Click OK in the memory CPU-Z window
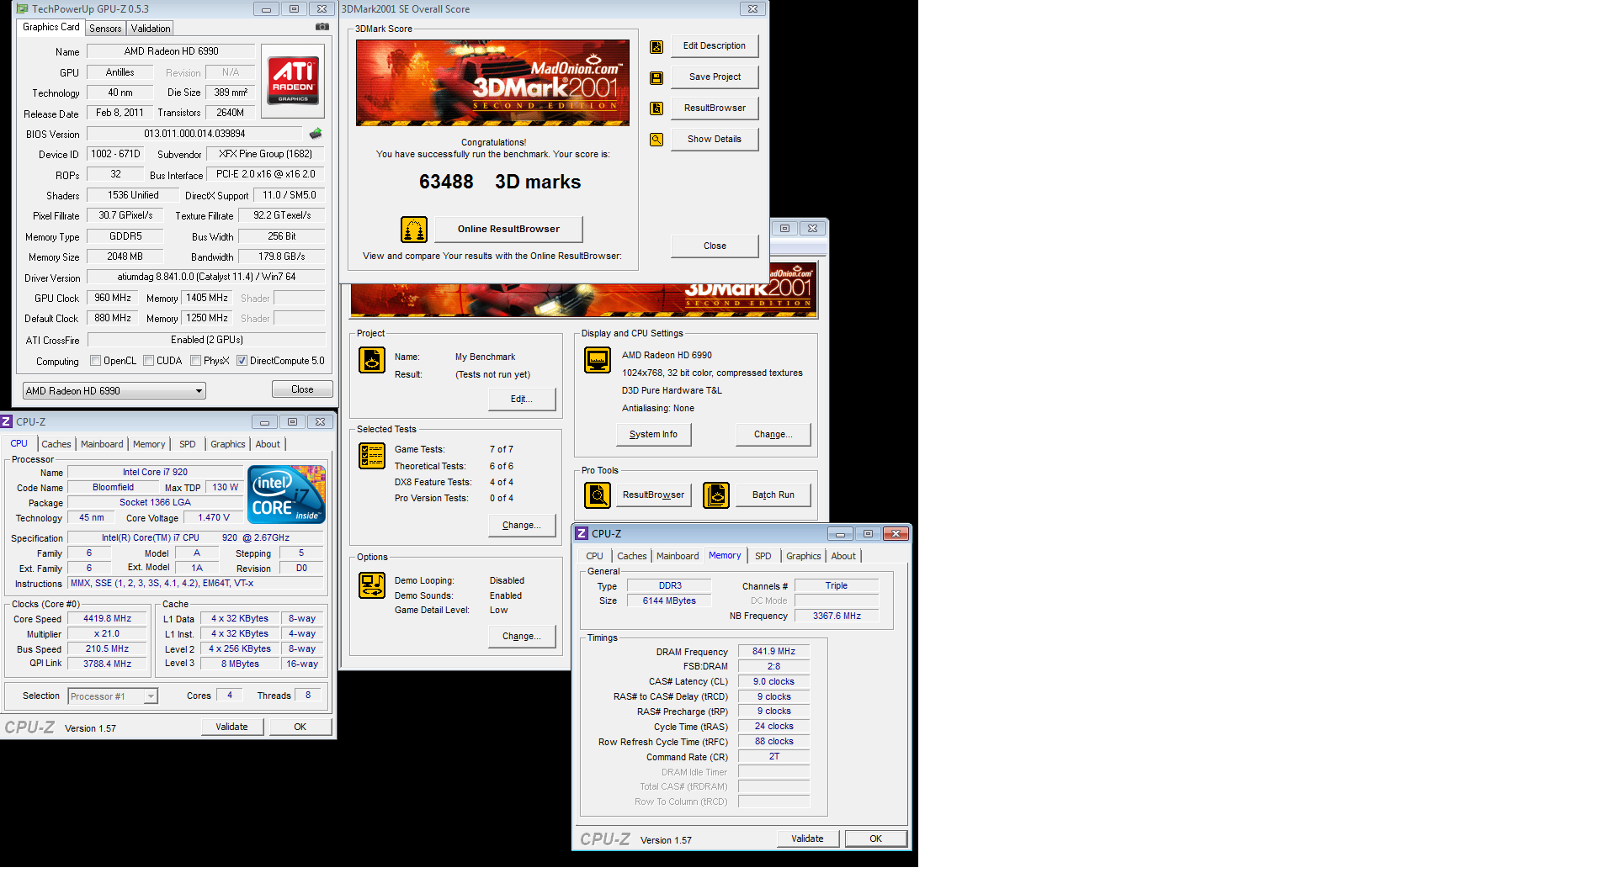The image size is (1600, 873). coord(875,839)
